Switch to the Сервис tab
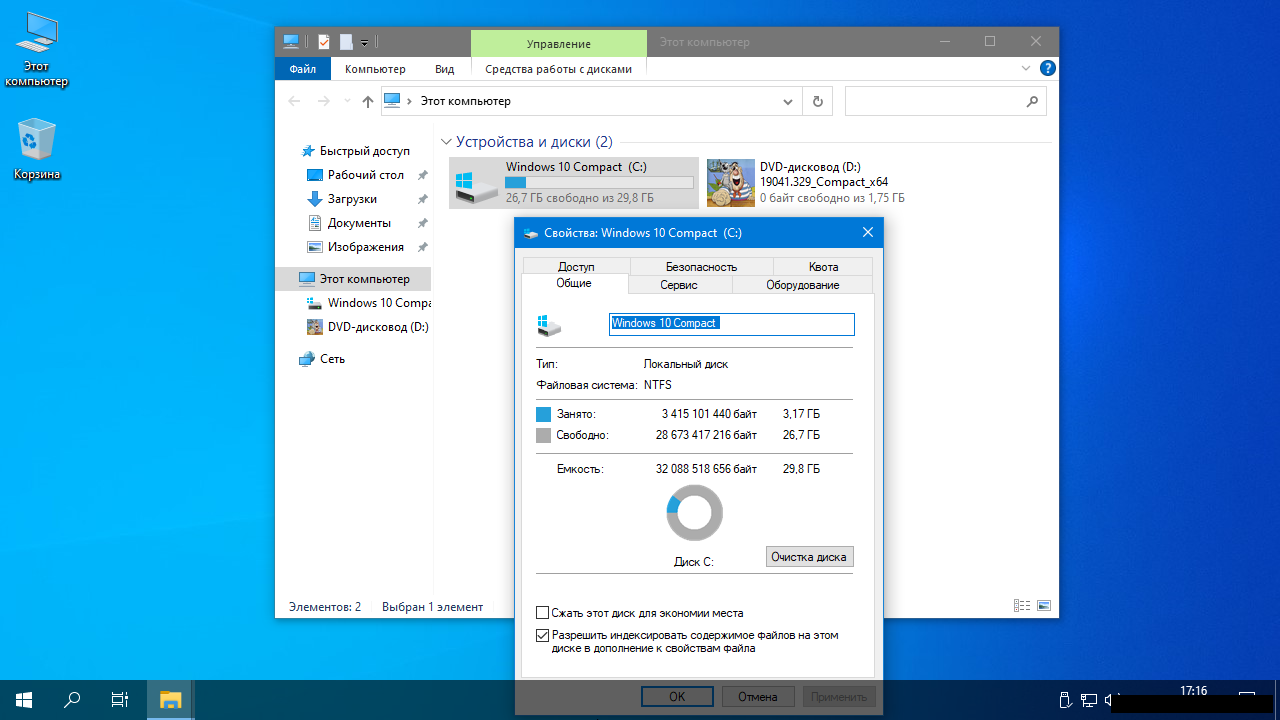The width and height of the screenshot is (1280, 720). tap(679, 285)
